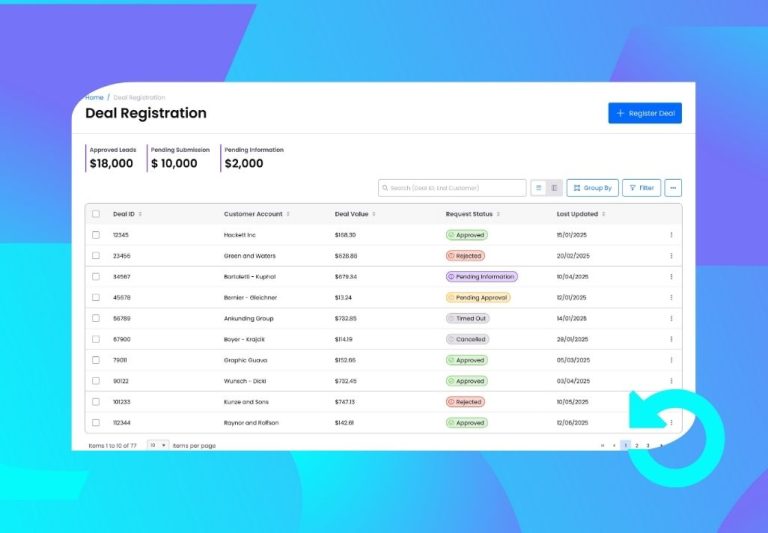Click the Deal Registration breadcrumb text
This screenshot has height=533, width=768.
[x=139, y=97]
